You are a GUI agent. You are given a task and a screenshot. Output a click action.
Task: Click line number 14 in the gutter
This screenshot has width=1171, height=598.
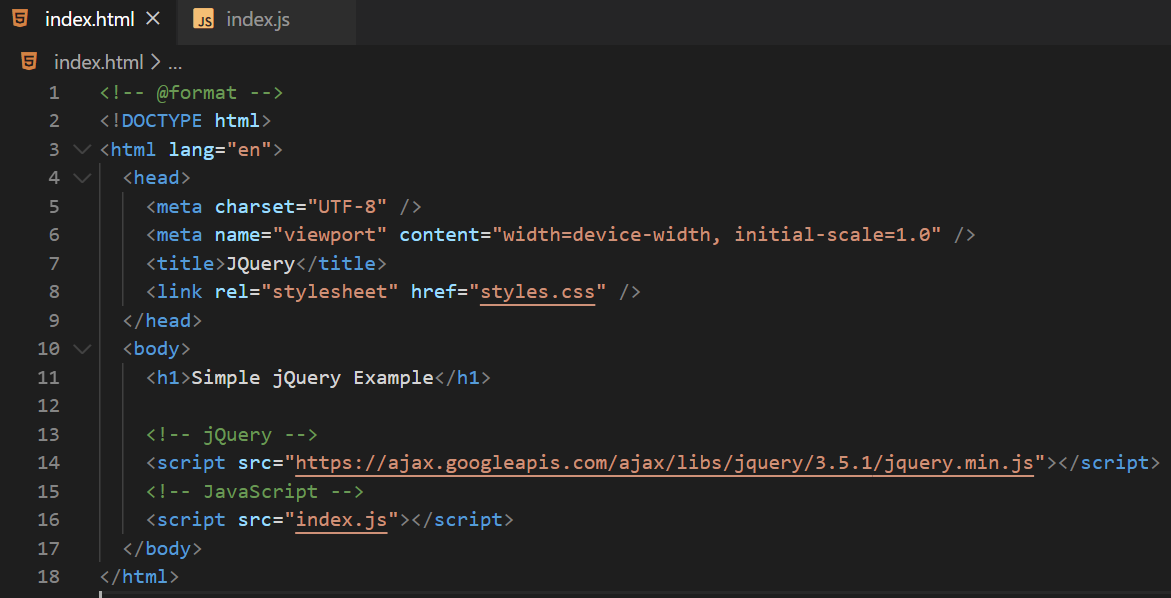[x=47, y=462]
